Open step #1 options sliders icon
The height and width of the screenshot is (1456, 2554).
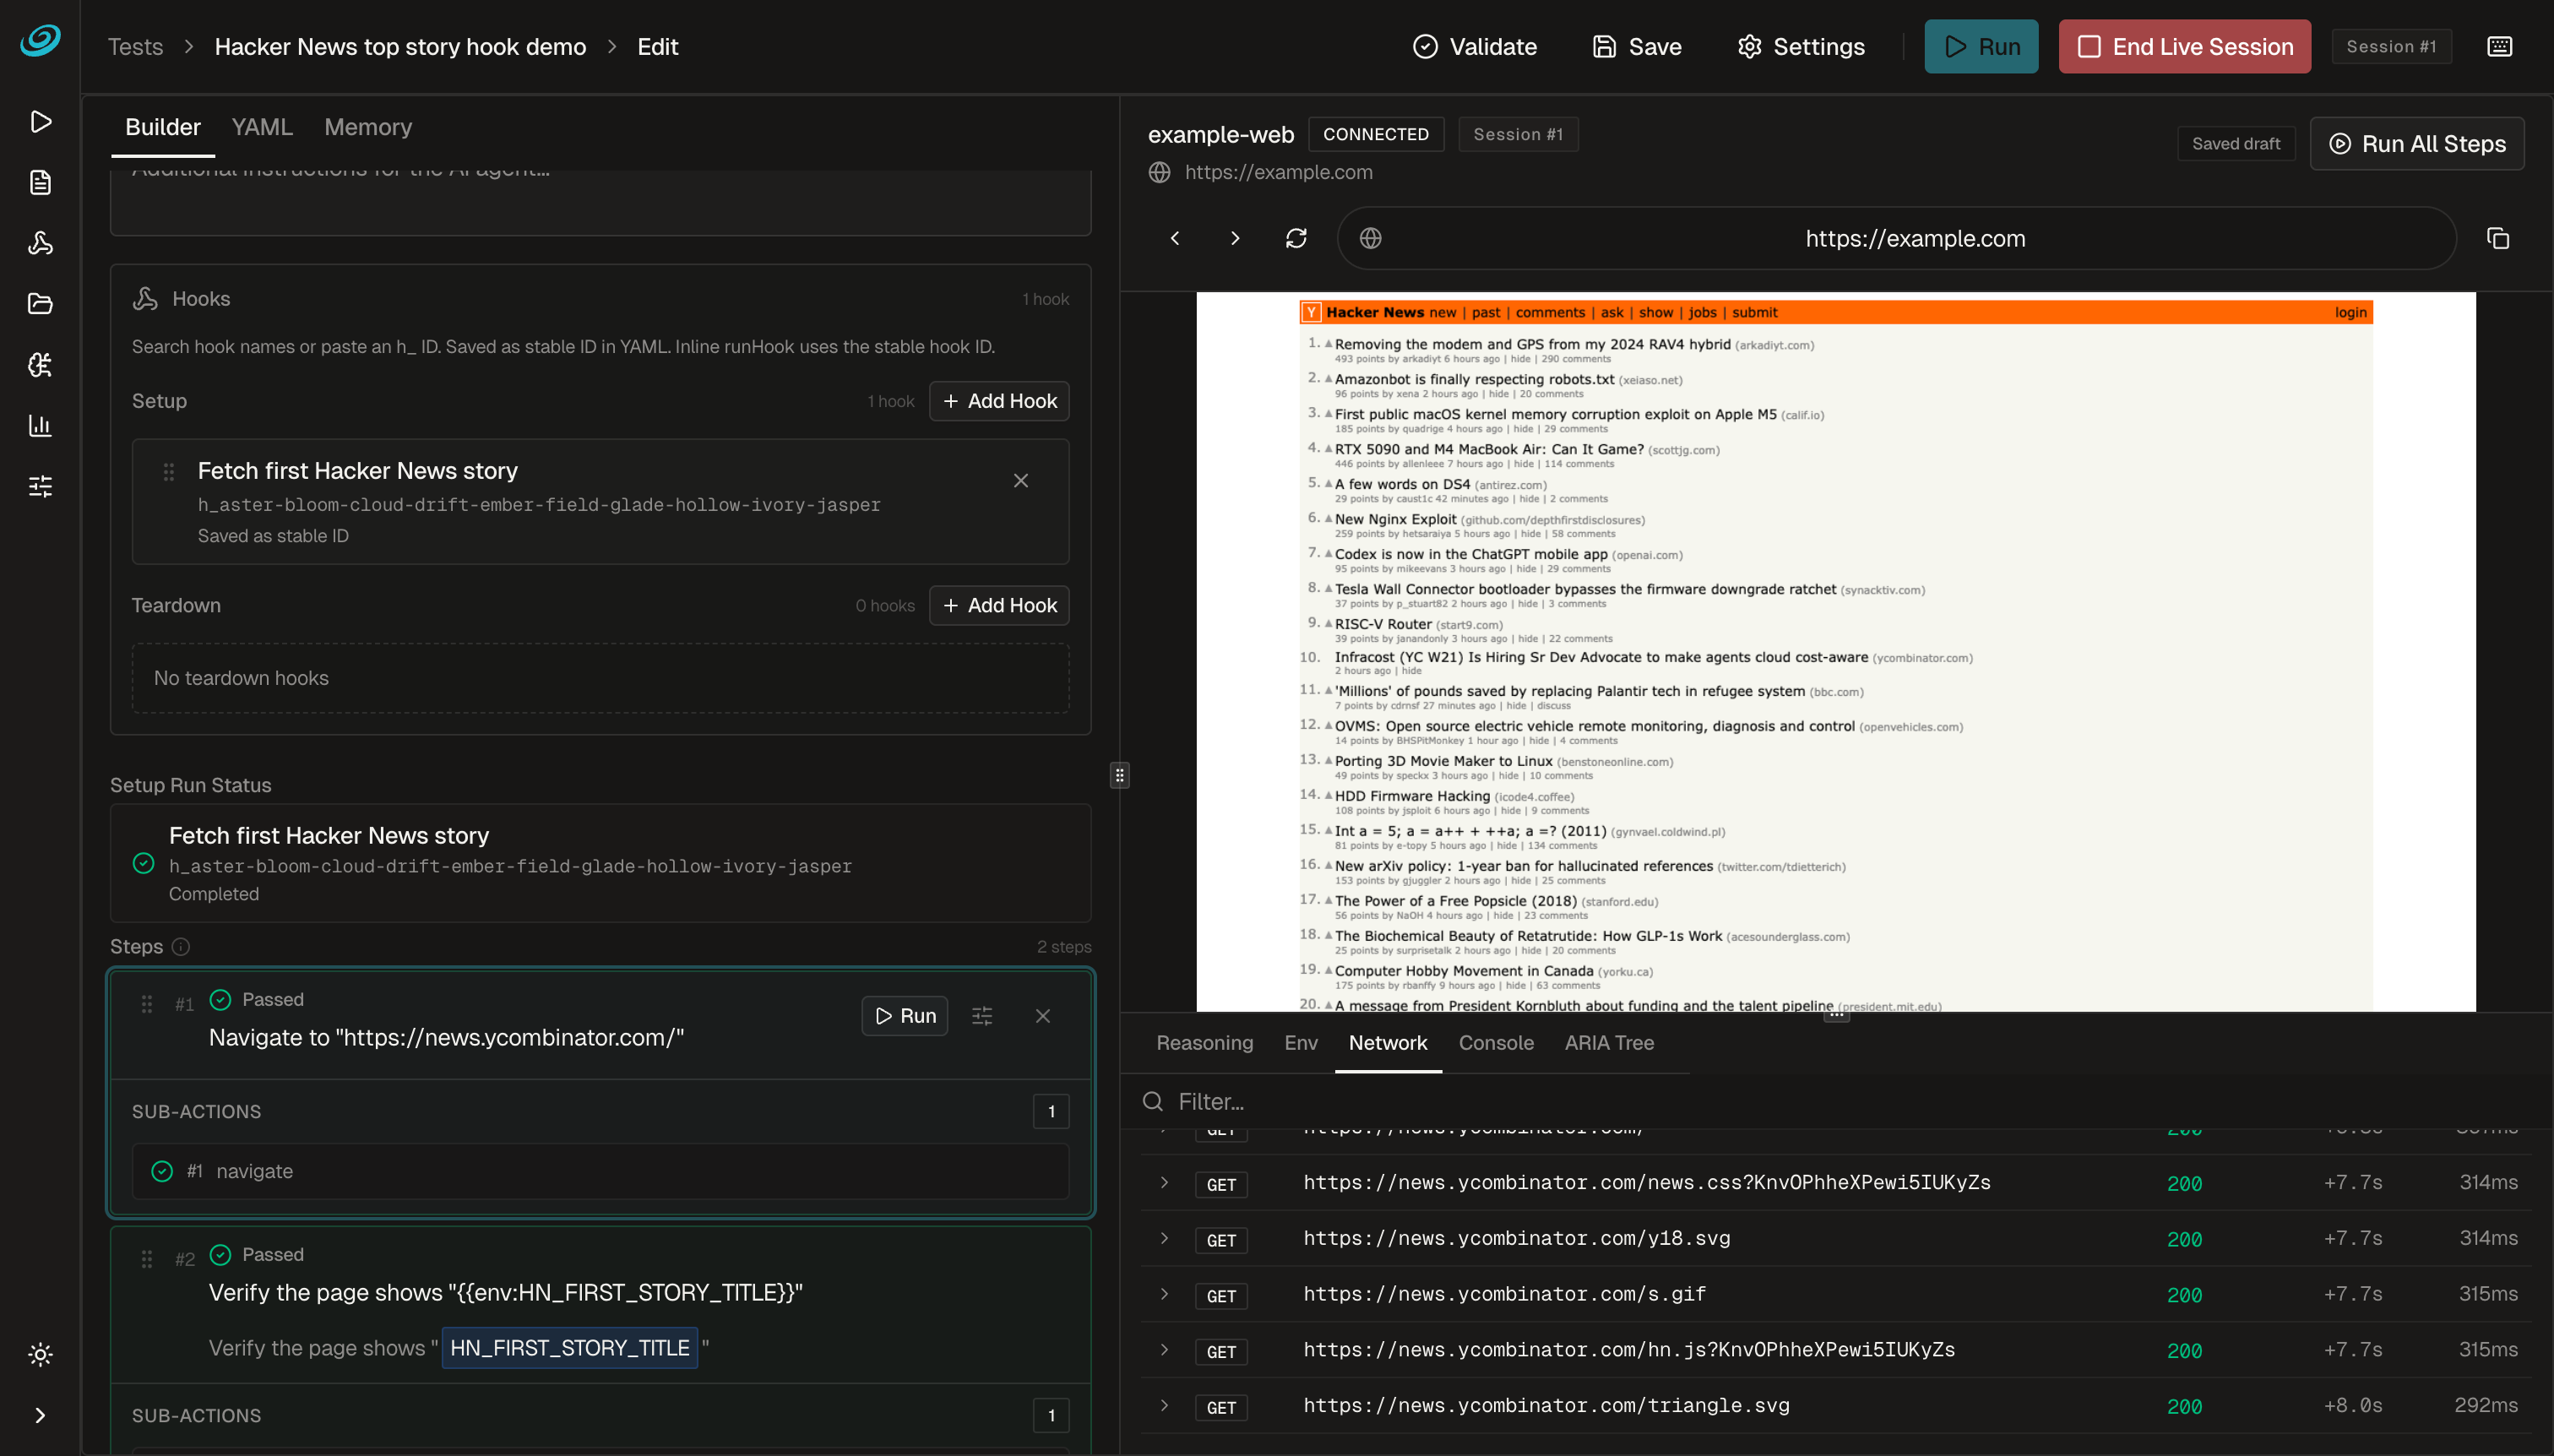coord(982,1016)
